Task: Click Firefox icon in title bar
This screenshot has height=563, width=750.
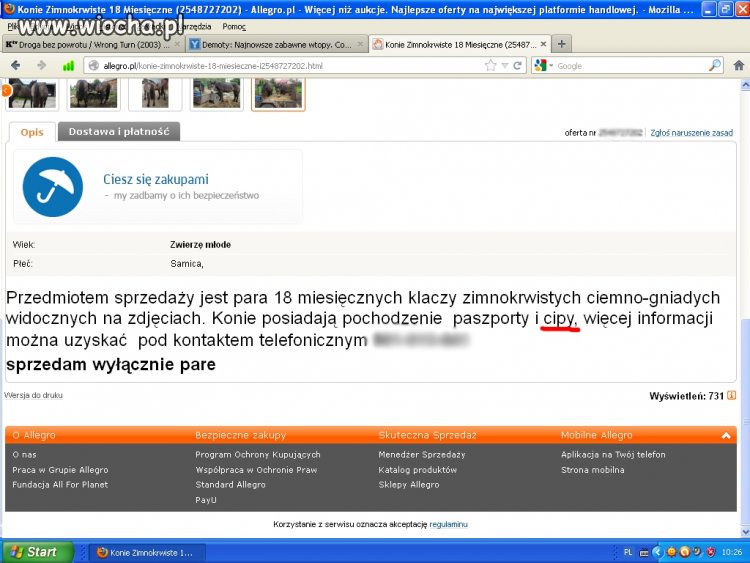Action: (9, 9)
